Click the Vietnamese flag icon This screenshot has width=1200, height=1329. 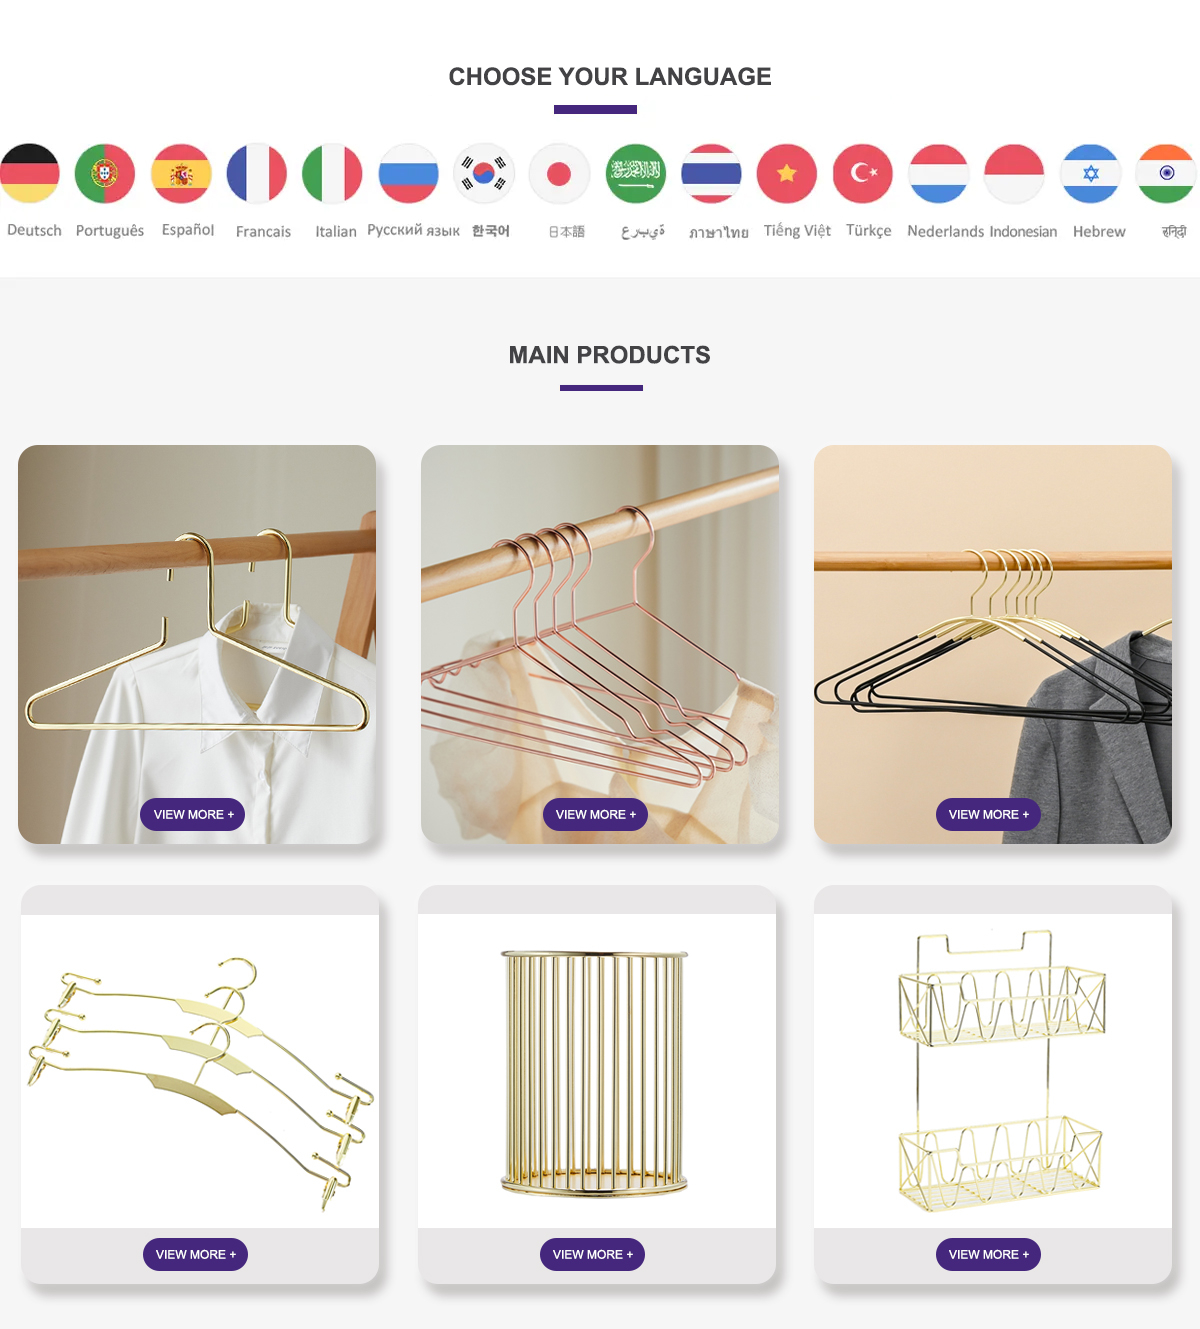tap(787, 173)
